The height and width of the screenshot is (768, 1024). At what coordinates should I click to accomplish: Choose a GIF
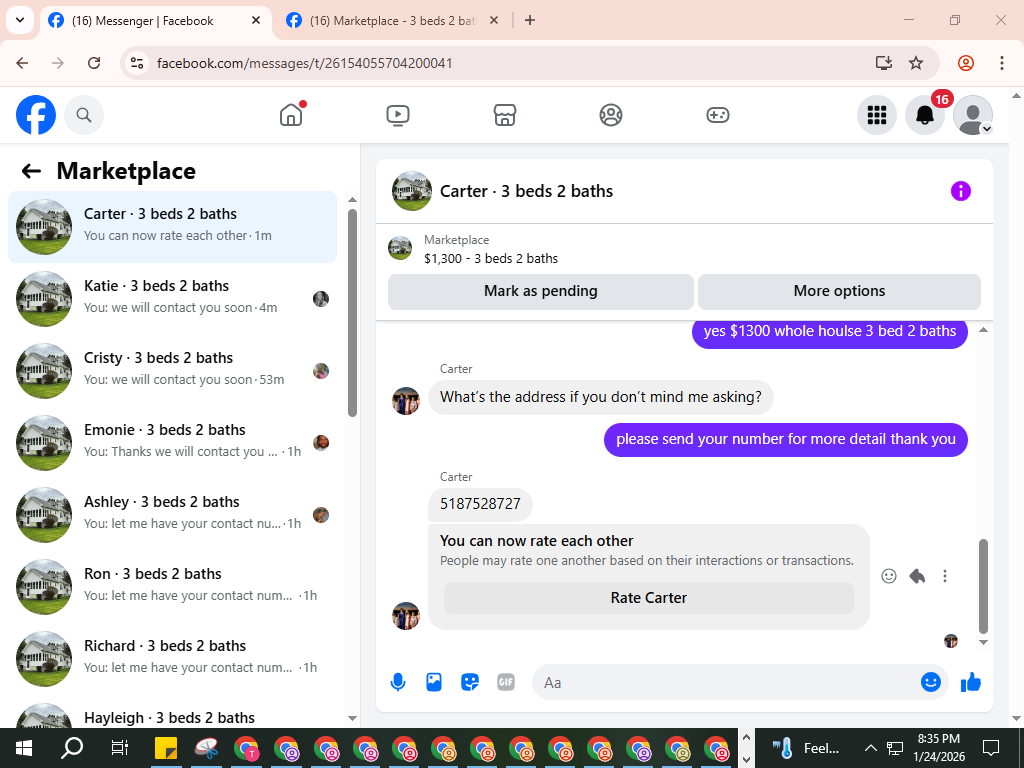click(506, 682)
